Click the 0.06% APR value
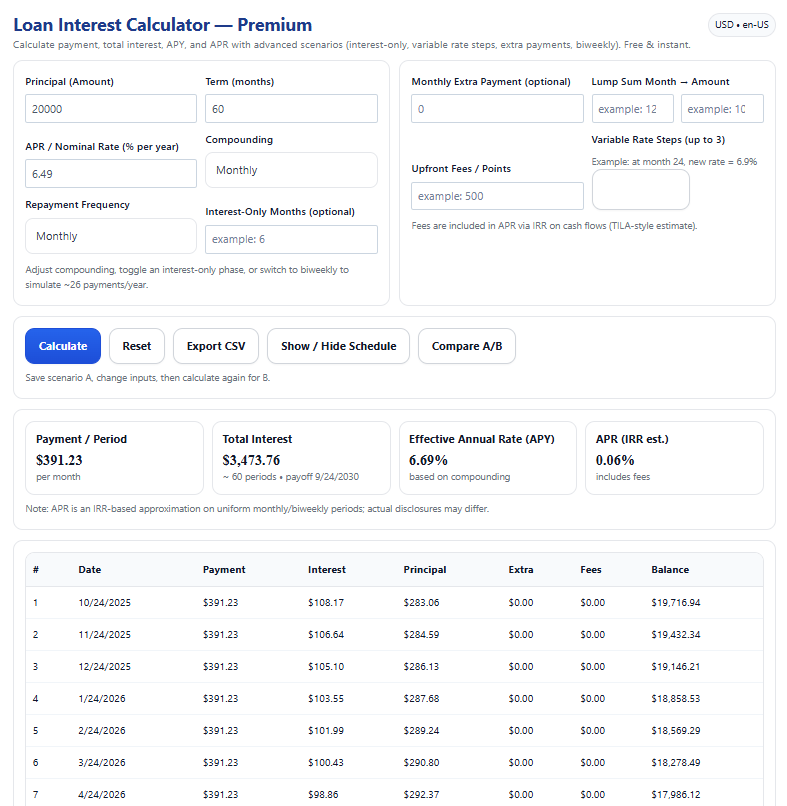Viewport: 787px width, 806px height. click(615, 460)
